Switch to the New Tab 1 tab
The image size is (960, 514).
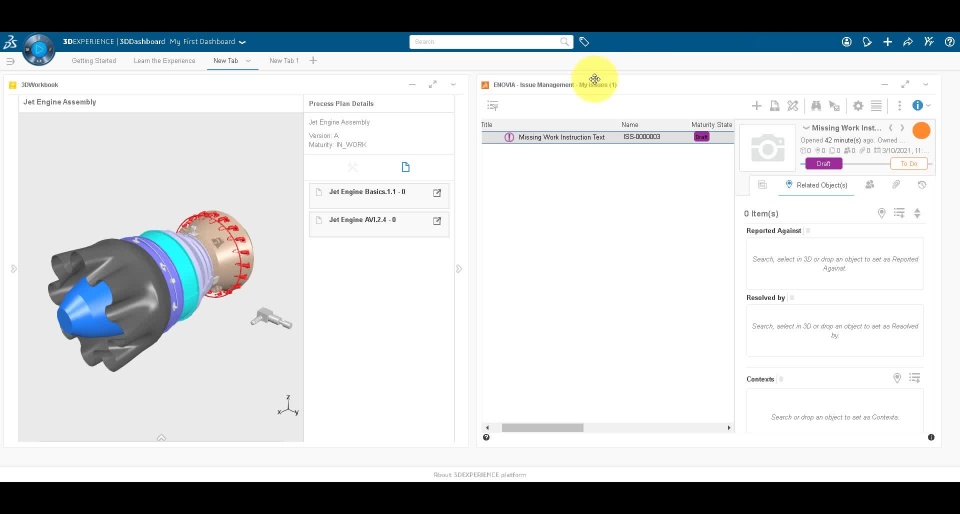(284, 61)
